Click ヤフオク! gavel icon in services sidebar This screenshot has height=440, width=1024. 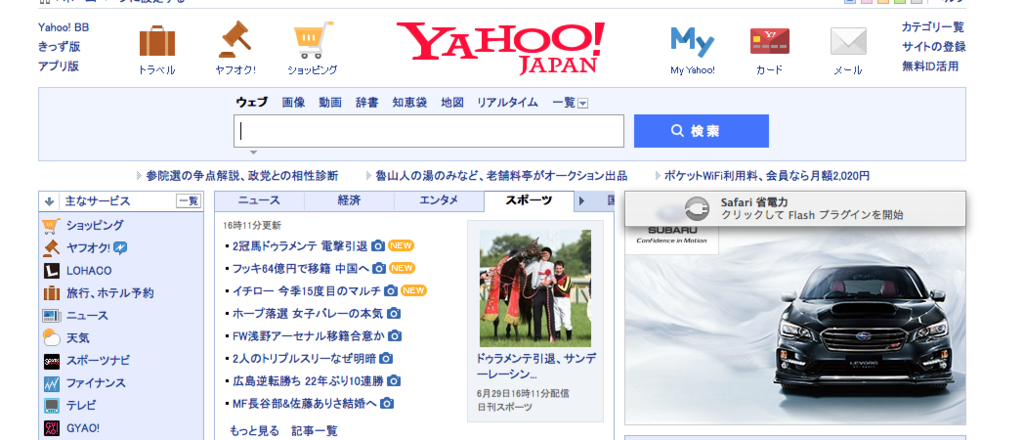(52, 248)
